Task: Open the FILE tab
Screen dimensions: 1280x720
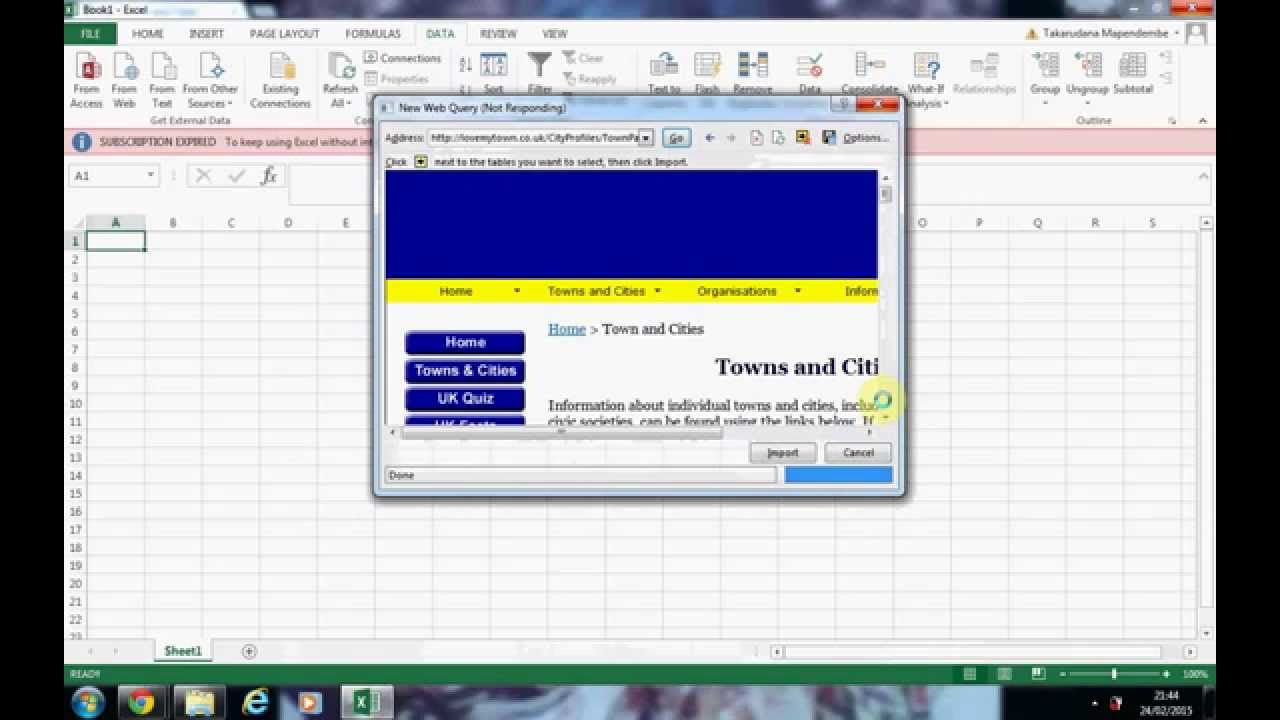Action: (90, 34)
